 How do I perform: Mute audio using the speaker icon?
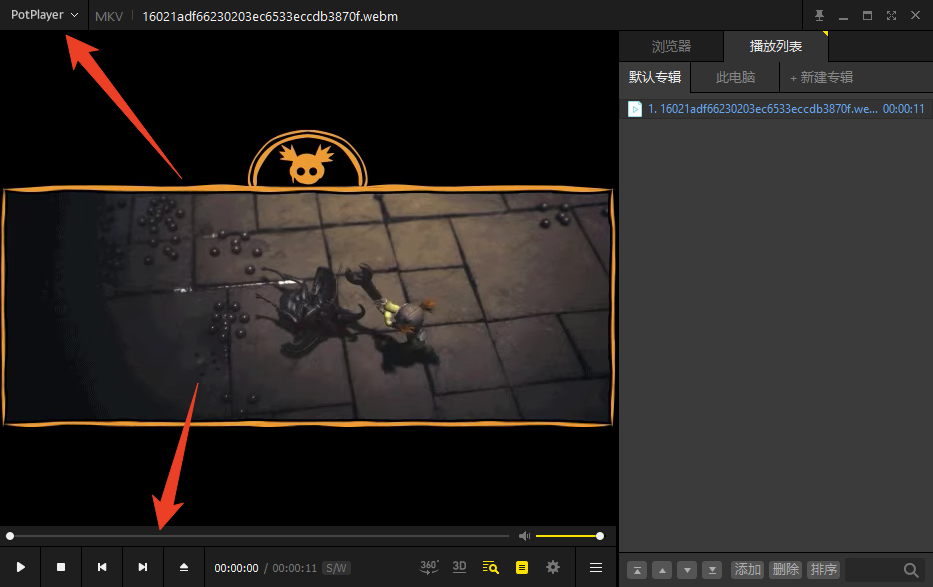[x=524, y=536]
